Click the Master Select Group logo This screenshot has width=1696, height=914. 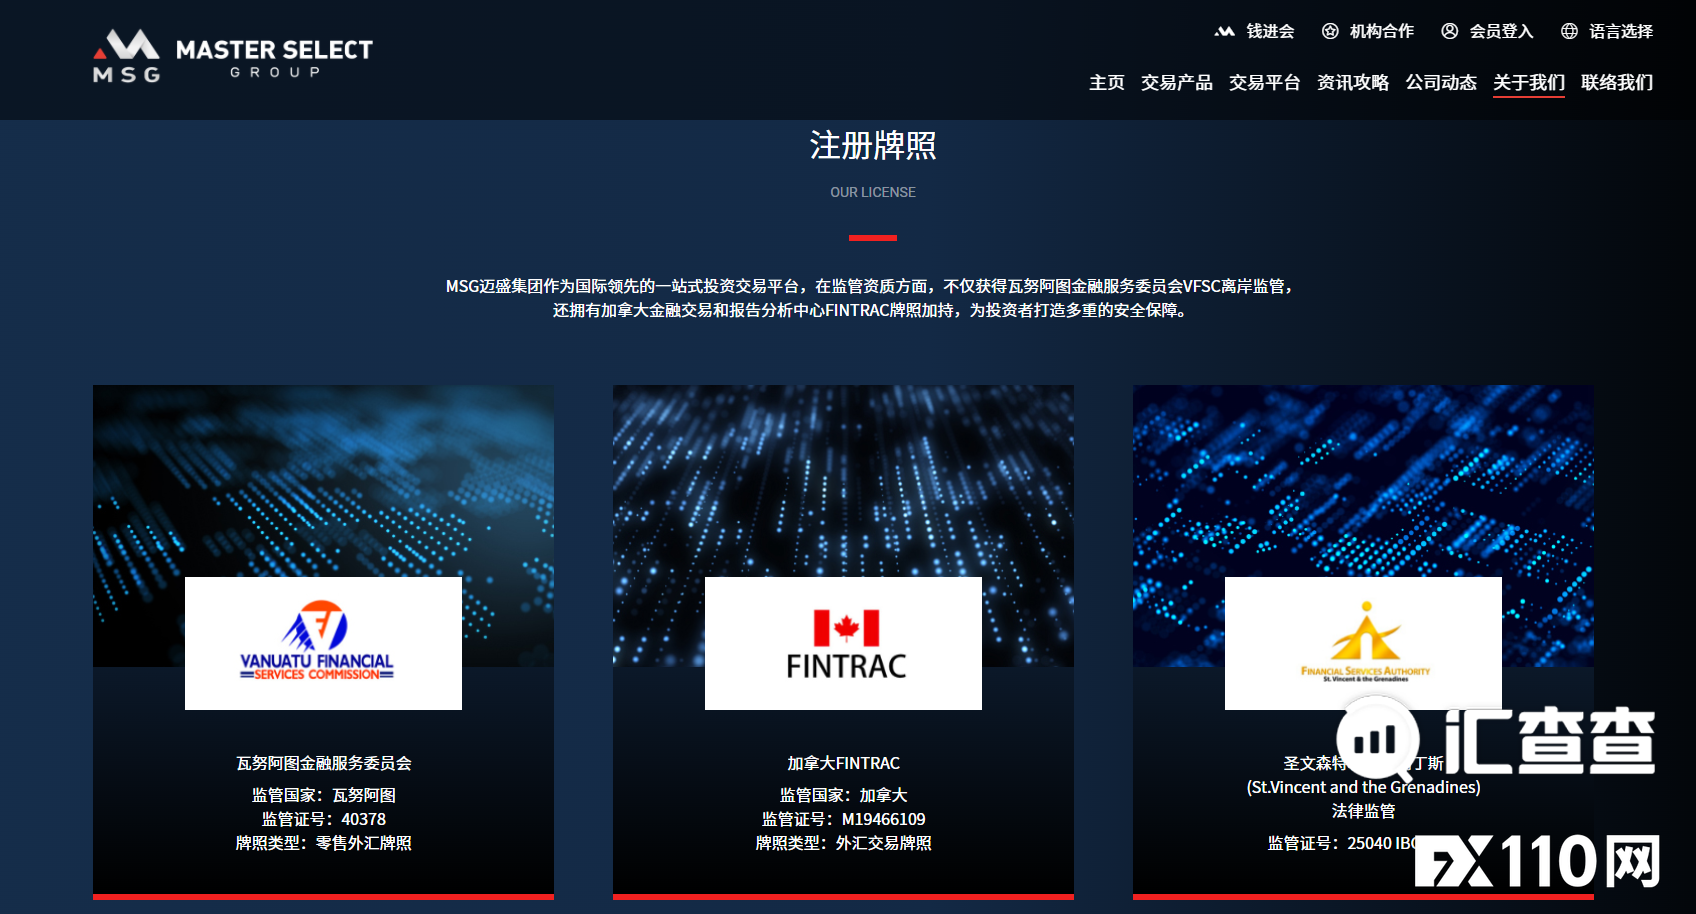[232, 56]
